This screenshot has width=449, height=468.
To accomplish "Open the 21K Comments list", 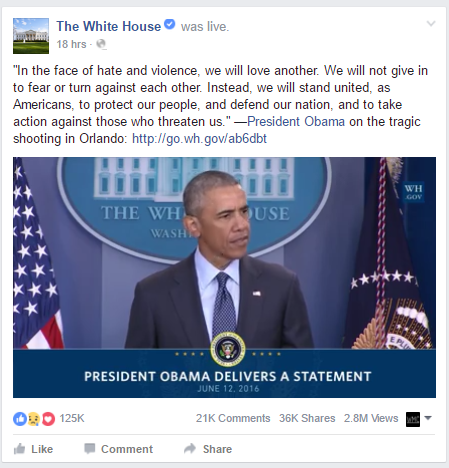I will click(233, 418).
